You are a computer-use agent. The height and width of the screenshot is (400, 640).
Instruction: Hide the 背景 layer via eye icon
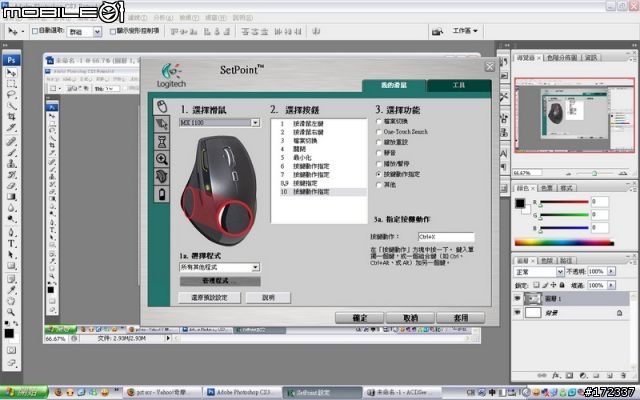(x=518, y=313)
